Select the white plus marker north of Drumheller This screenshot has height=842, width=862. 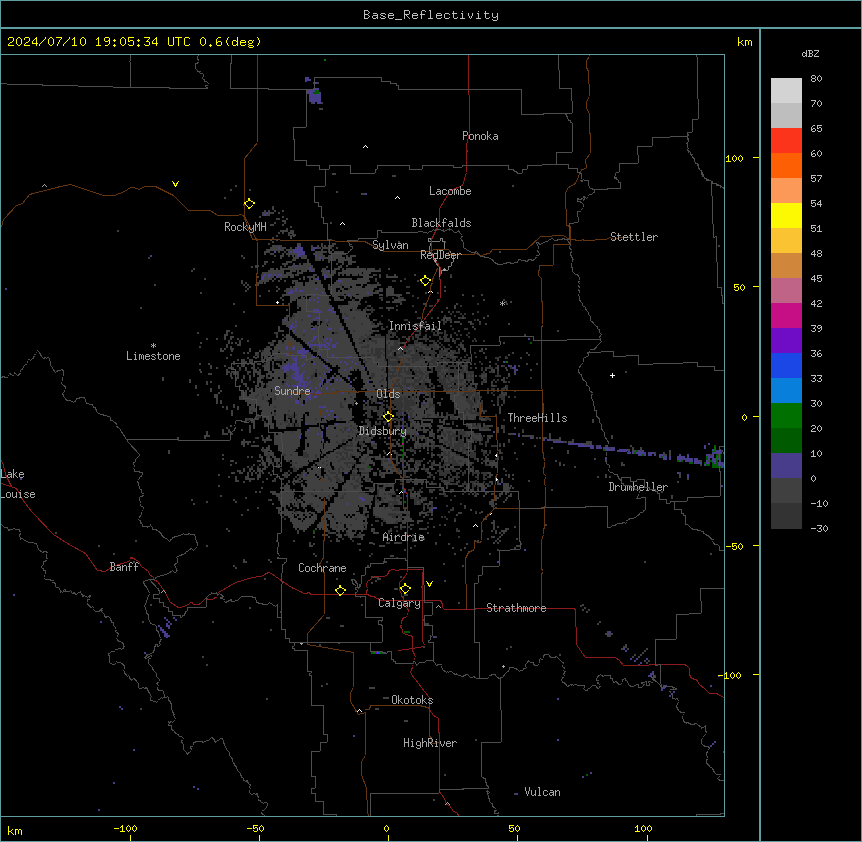[612, 375]
